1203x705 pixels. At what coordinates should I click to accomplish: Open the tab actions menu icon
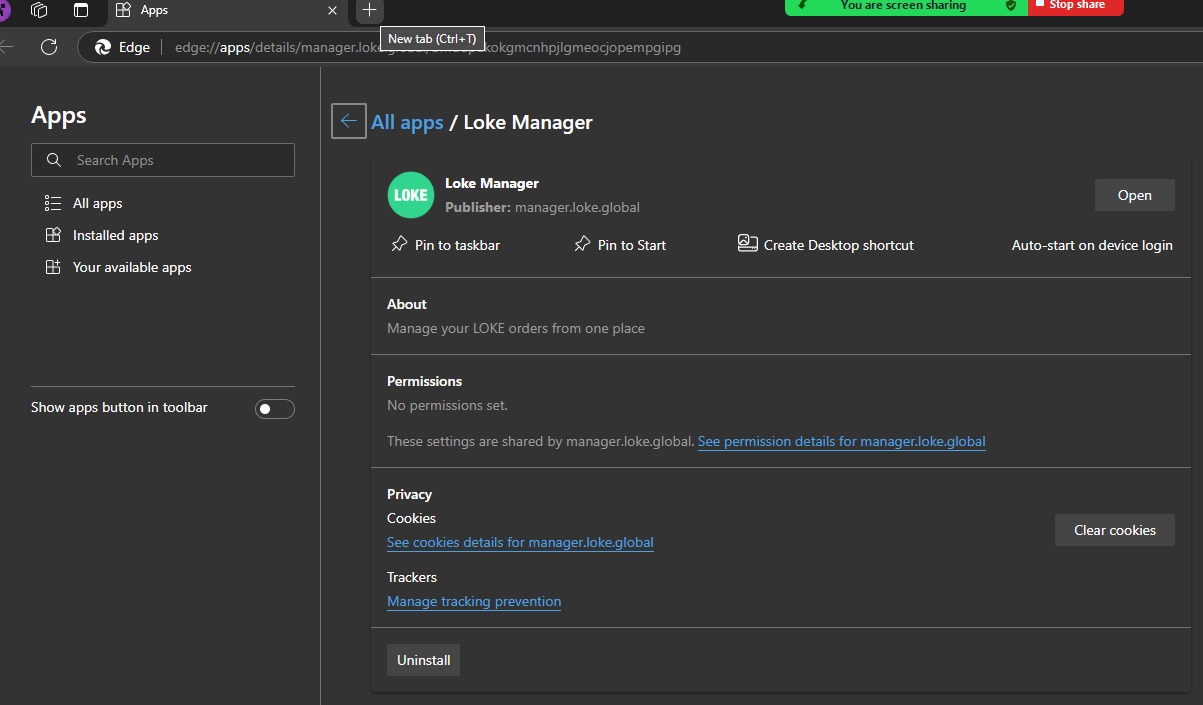tap(81, 10)
